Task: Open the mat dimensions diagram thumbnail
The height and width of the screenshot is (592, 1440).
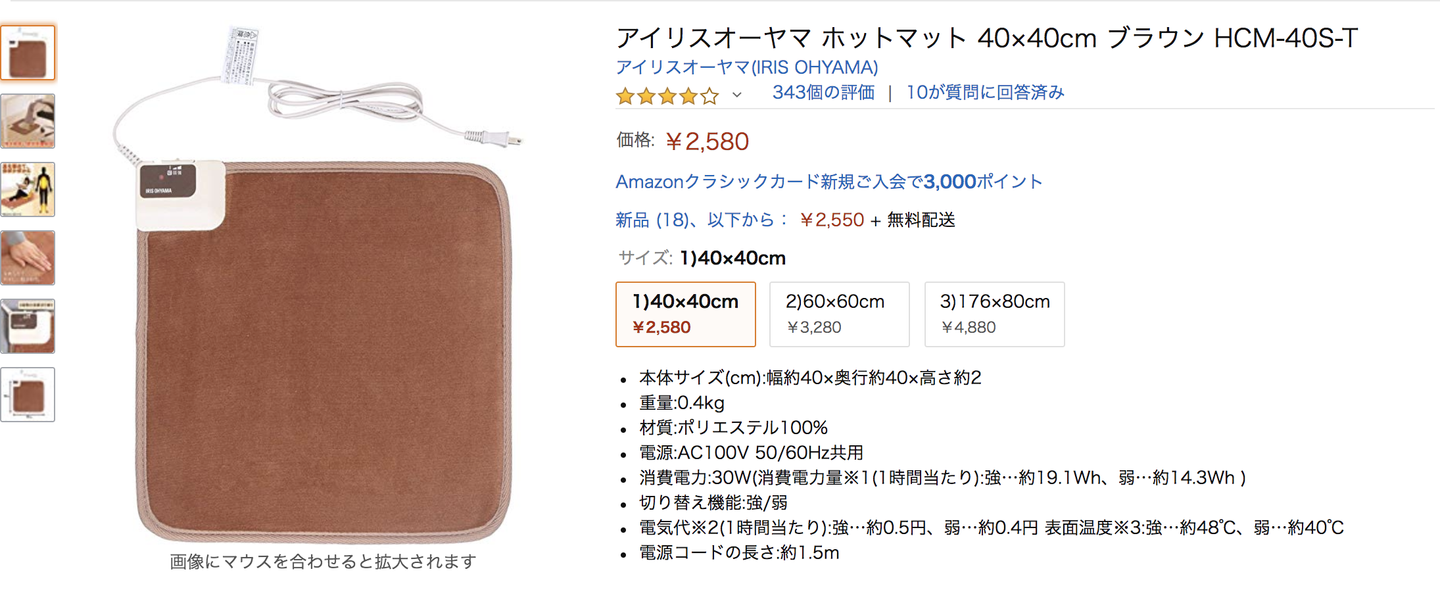Action: point(28,394)
